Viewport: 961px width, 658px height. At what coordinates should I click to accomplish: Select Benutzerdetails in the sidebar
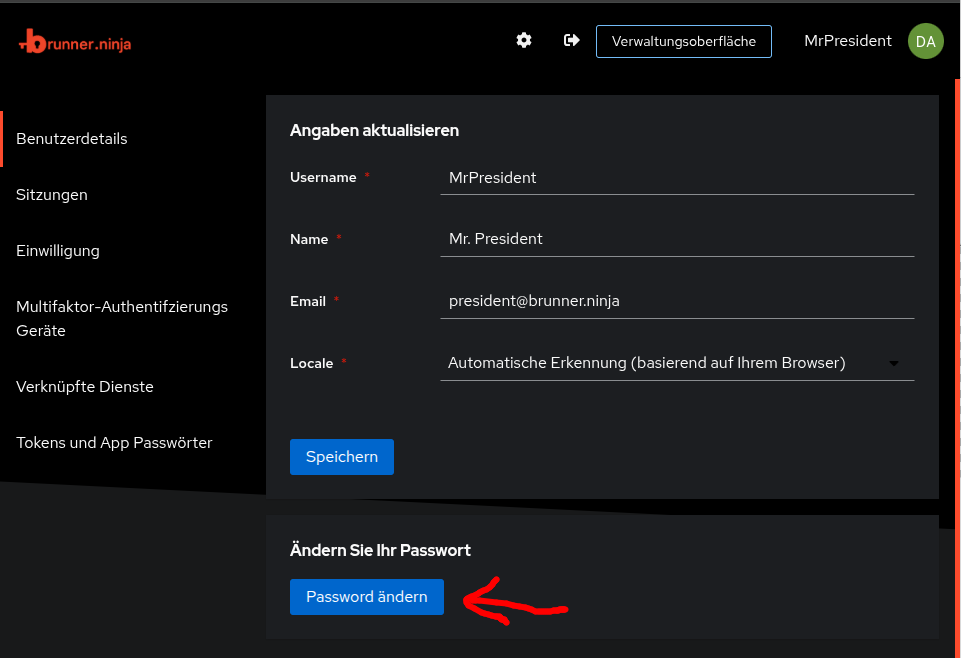point(72,139)
